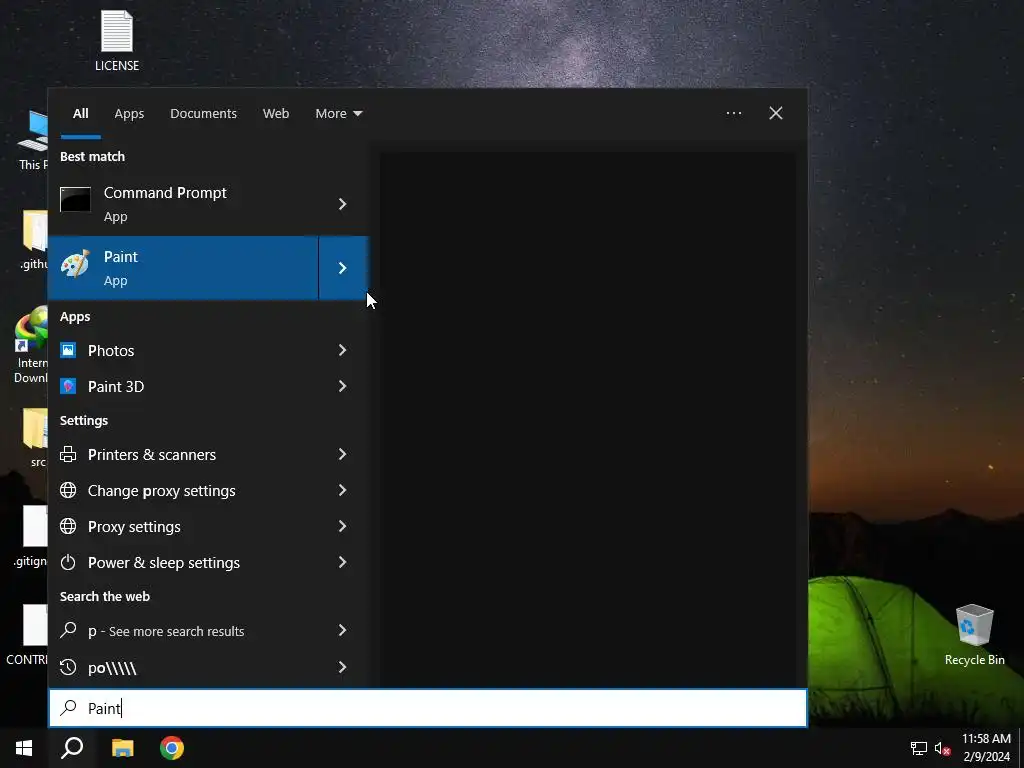Click the Show desktop strip after the clock
The width and height of the screenshot is (1024, 768).
click(1021, 748)
